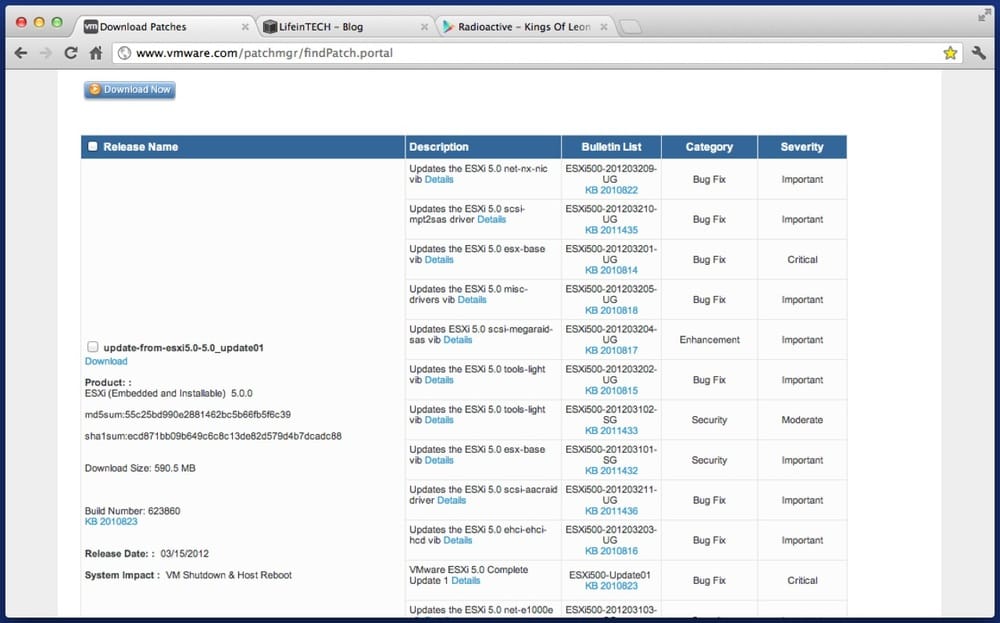Open the KB 2010822 link
The height and width of the screenshot is (623, 1000).
point(611,190)
